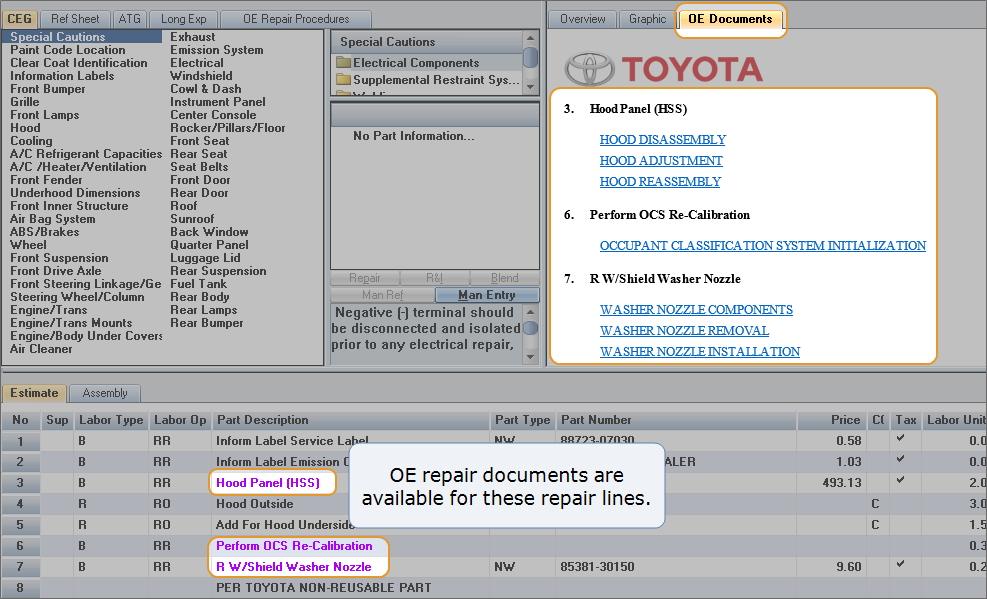The width and height of the screenshot is (987, 599).
Task: Open the OE Repair Procedures tab
Action: click(x=295, y=19)
